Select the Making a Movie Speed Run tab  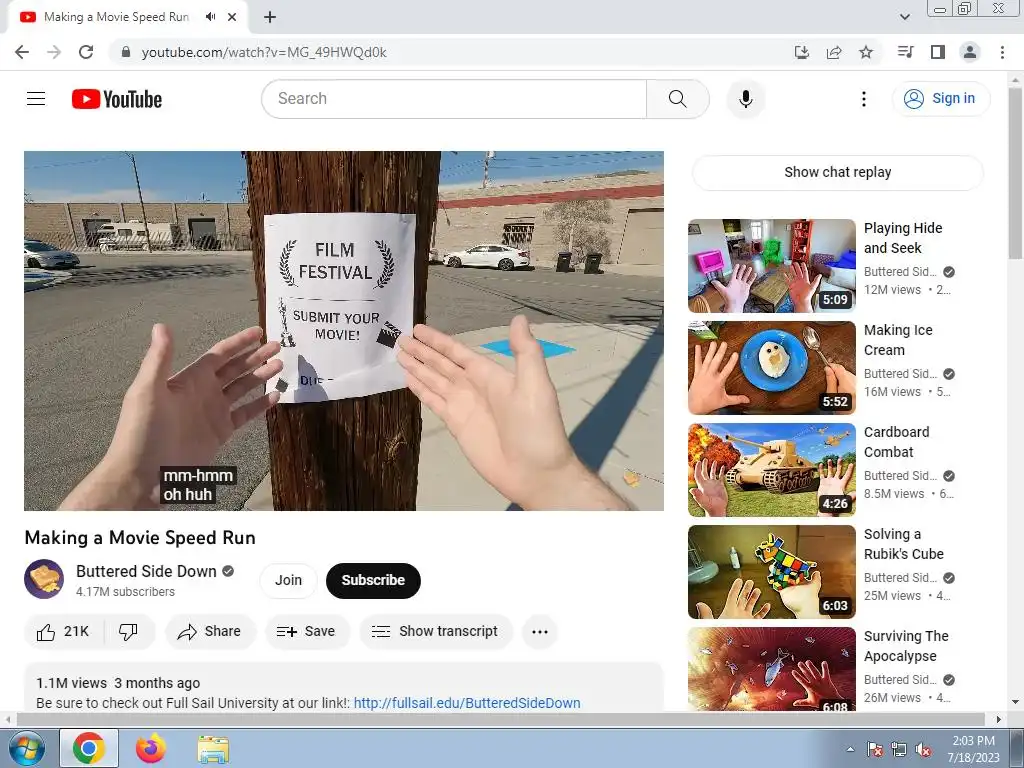pyautogui.click(x=116, y=17)
